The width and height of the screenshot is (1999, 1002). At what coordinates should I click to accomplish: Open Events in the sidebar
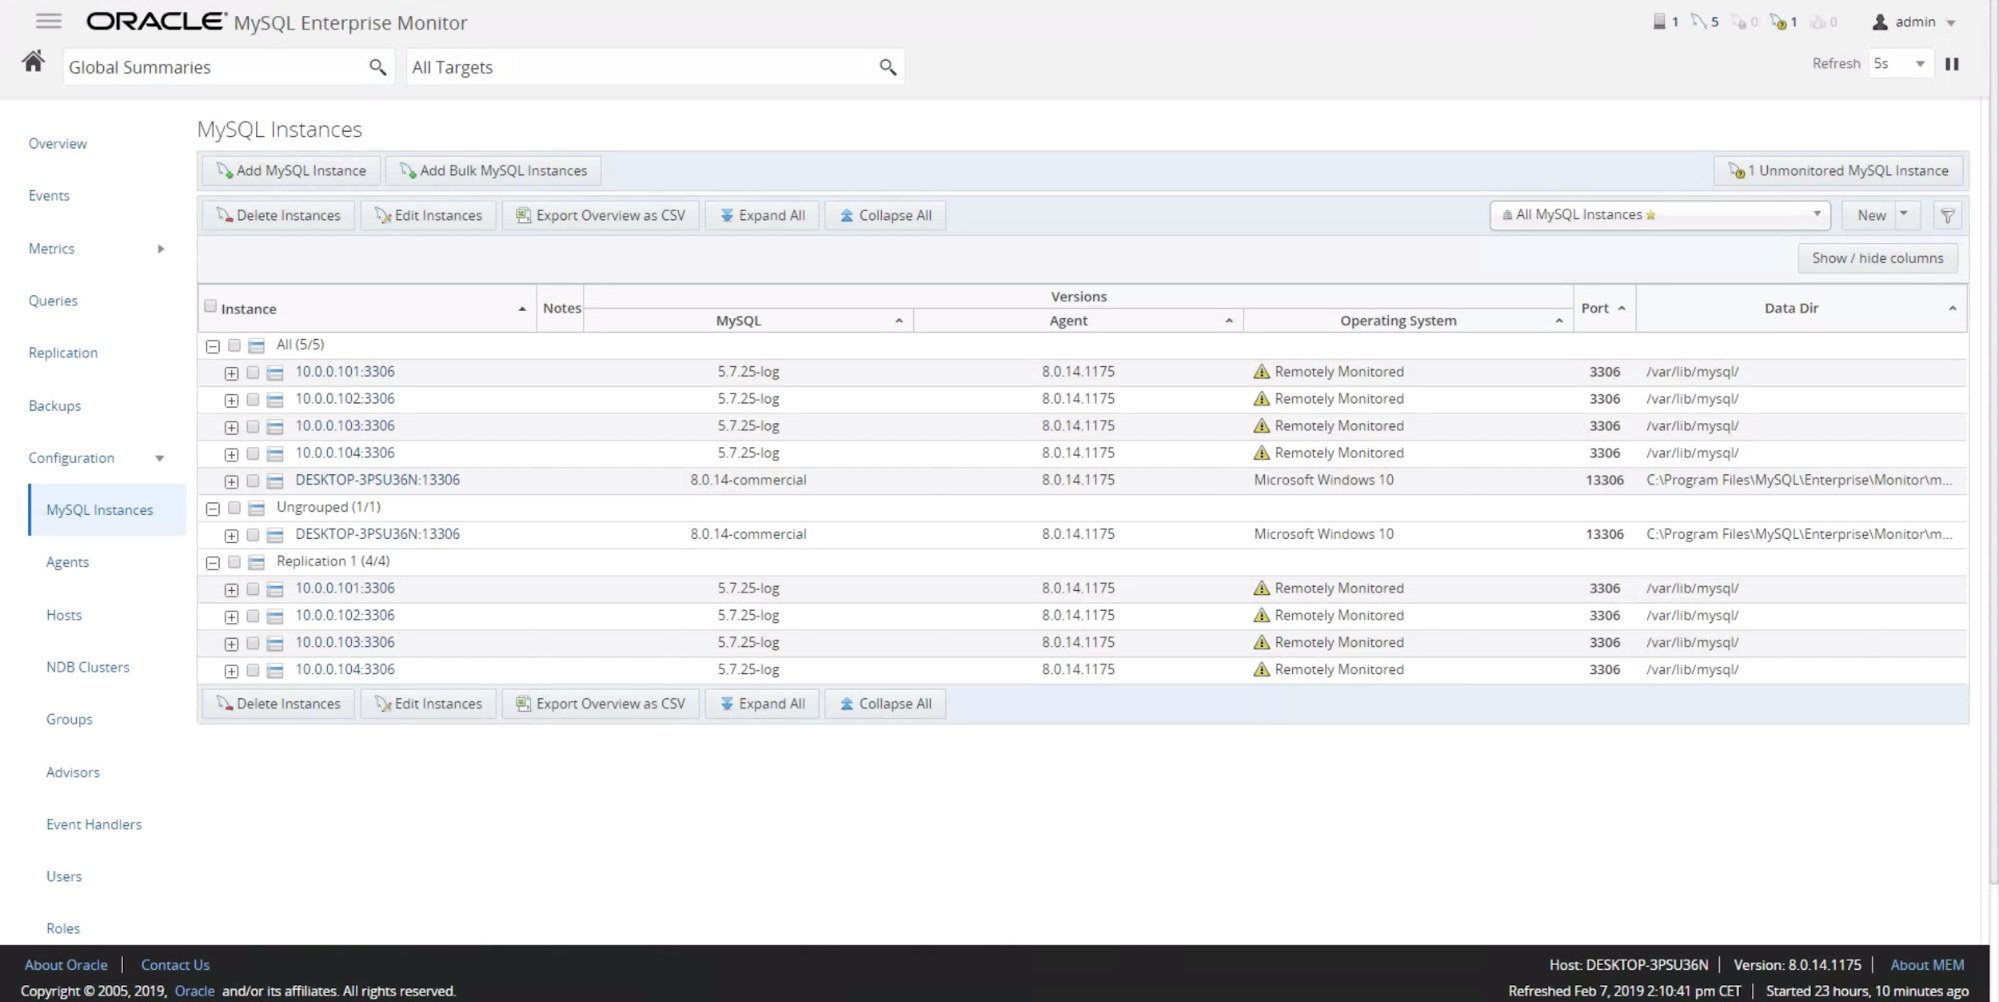click(x=49, y=196)
